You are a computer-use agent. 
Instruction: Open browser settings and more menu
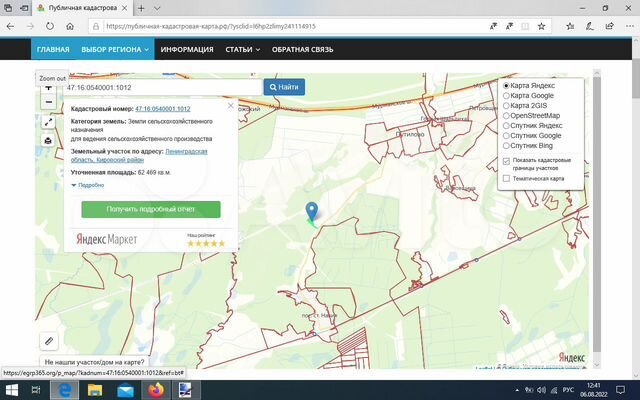[x=629, y=26]
